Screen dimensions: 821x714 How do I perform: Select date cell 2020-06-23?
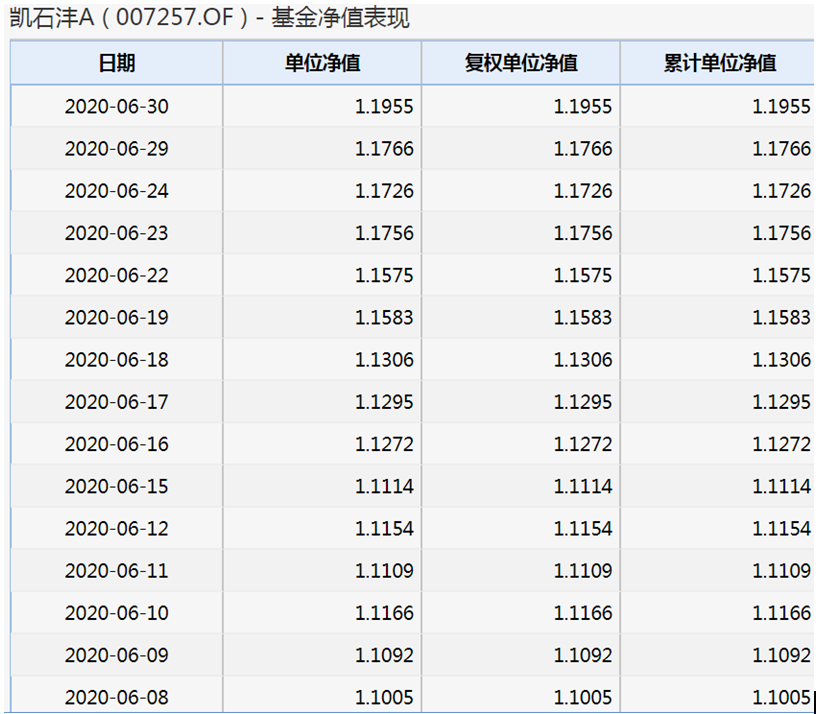tap(117, 233)
